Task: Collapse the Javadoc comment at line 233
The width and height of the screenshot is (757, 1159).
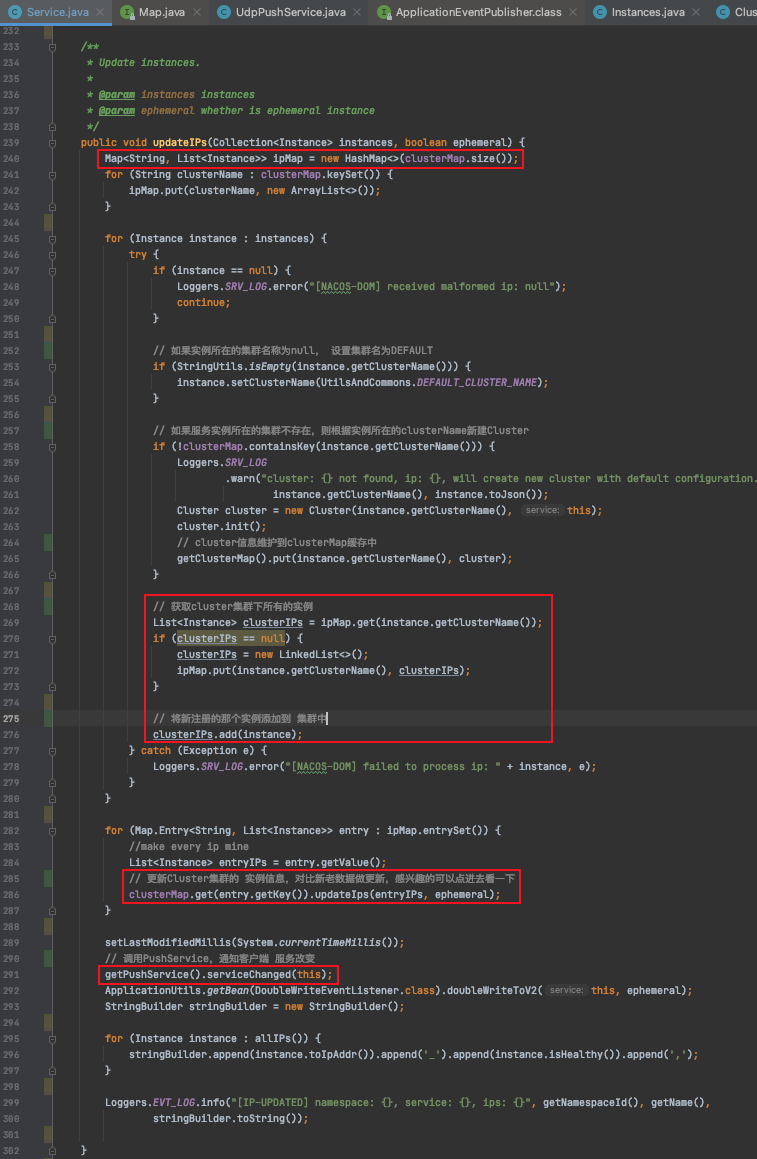Action: click(52, 47)
